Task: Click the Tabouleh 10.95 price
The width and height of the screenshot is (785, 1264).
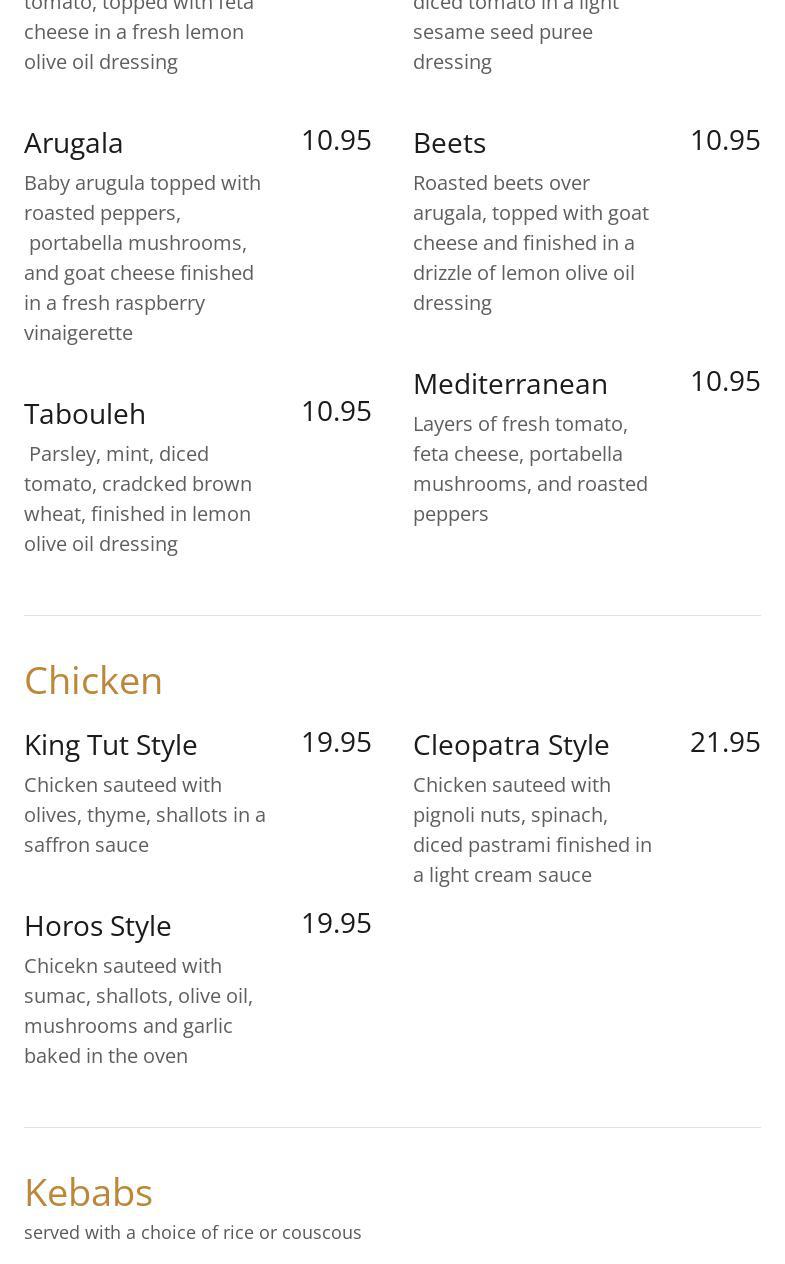Action: [336, 411]
